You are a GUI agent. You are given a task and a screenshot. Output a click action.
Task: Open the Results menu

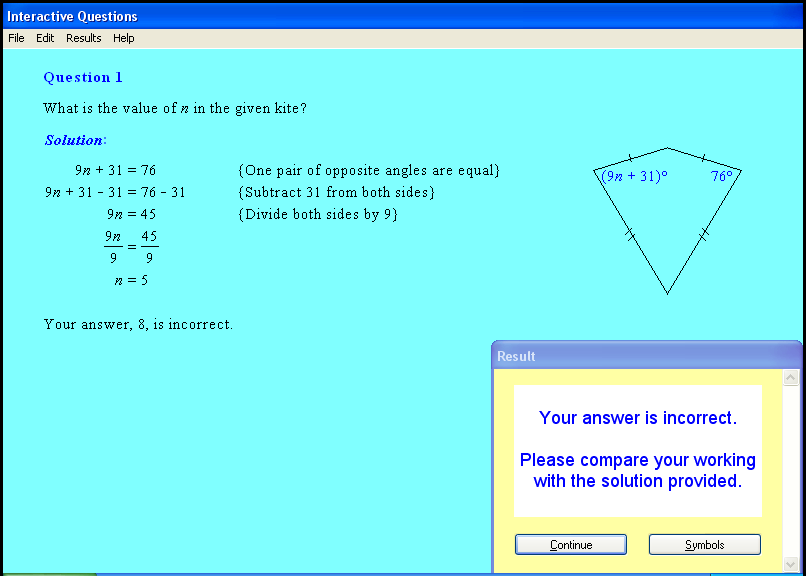[x=83, y=38]
